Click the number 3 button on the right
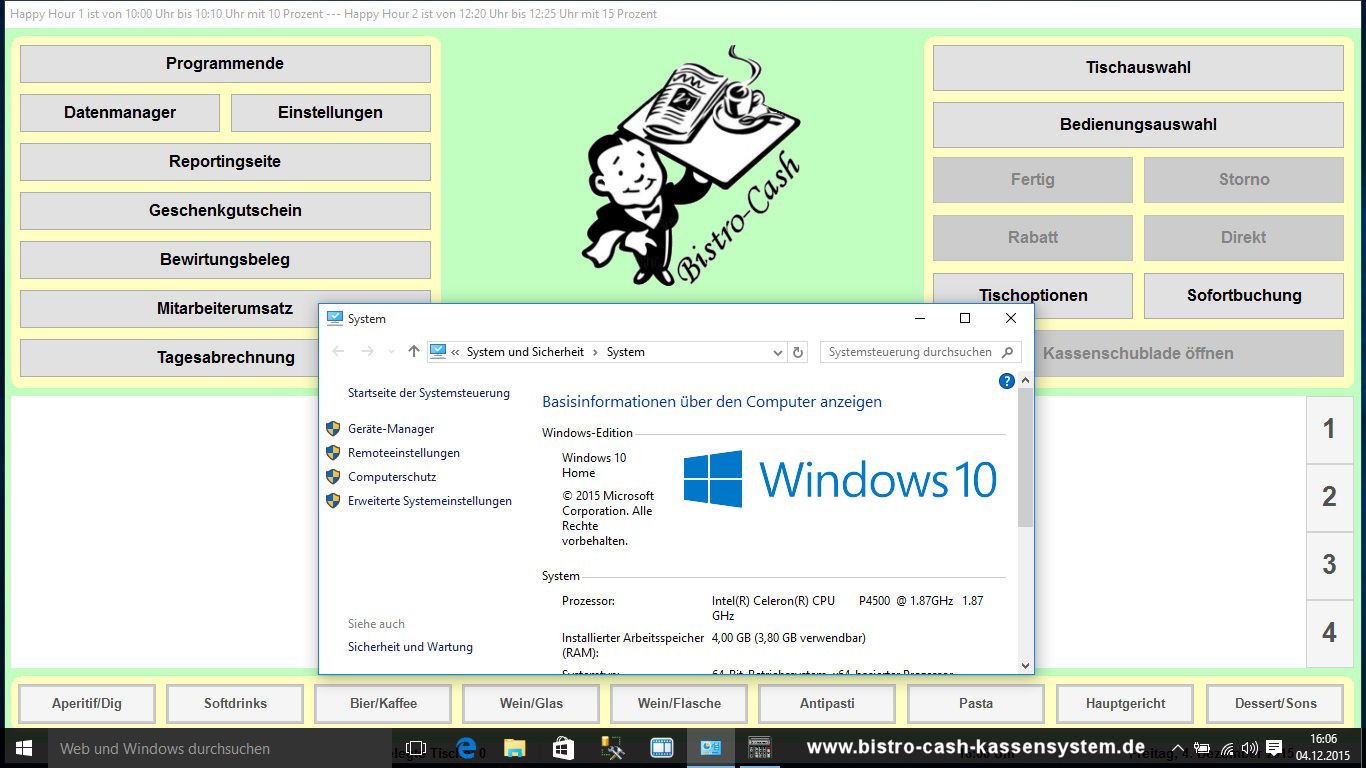Viewport: 1366px width, 768px height. (1329, 565)
